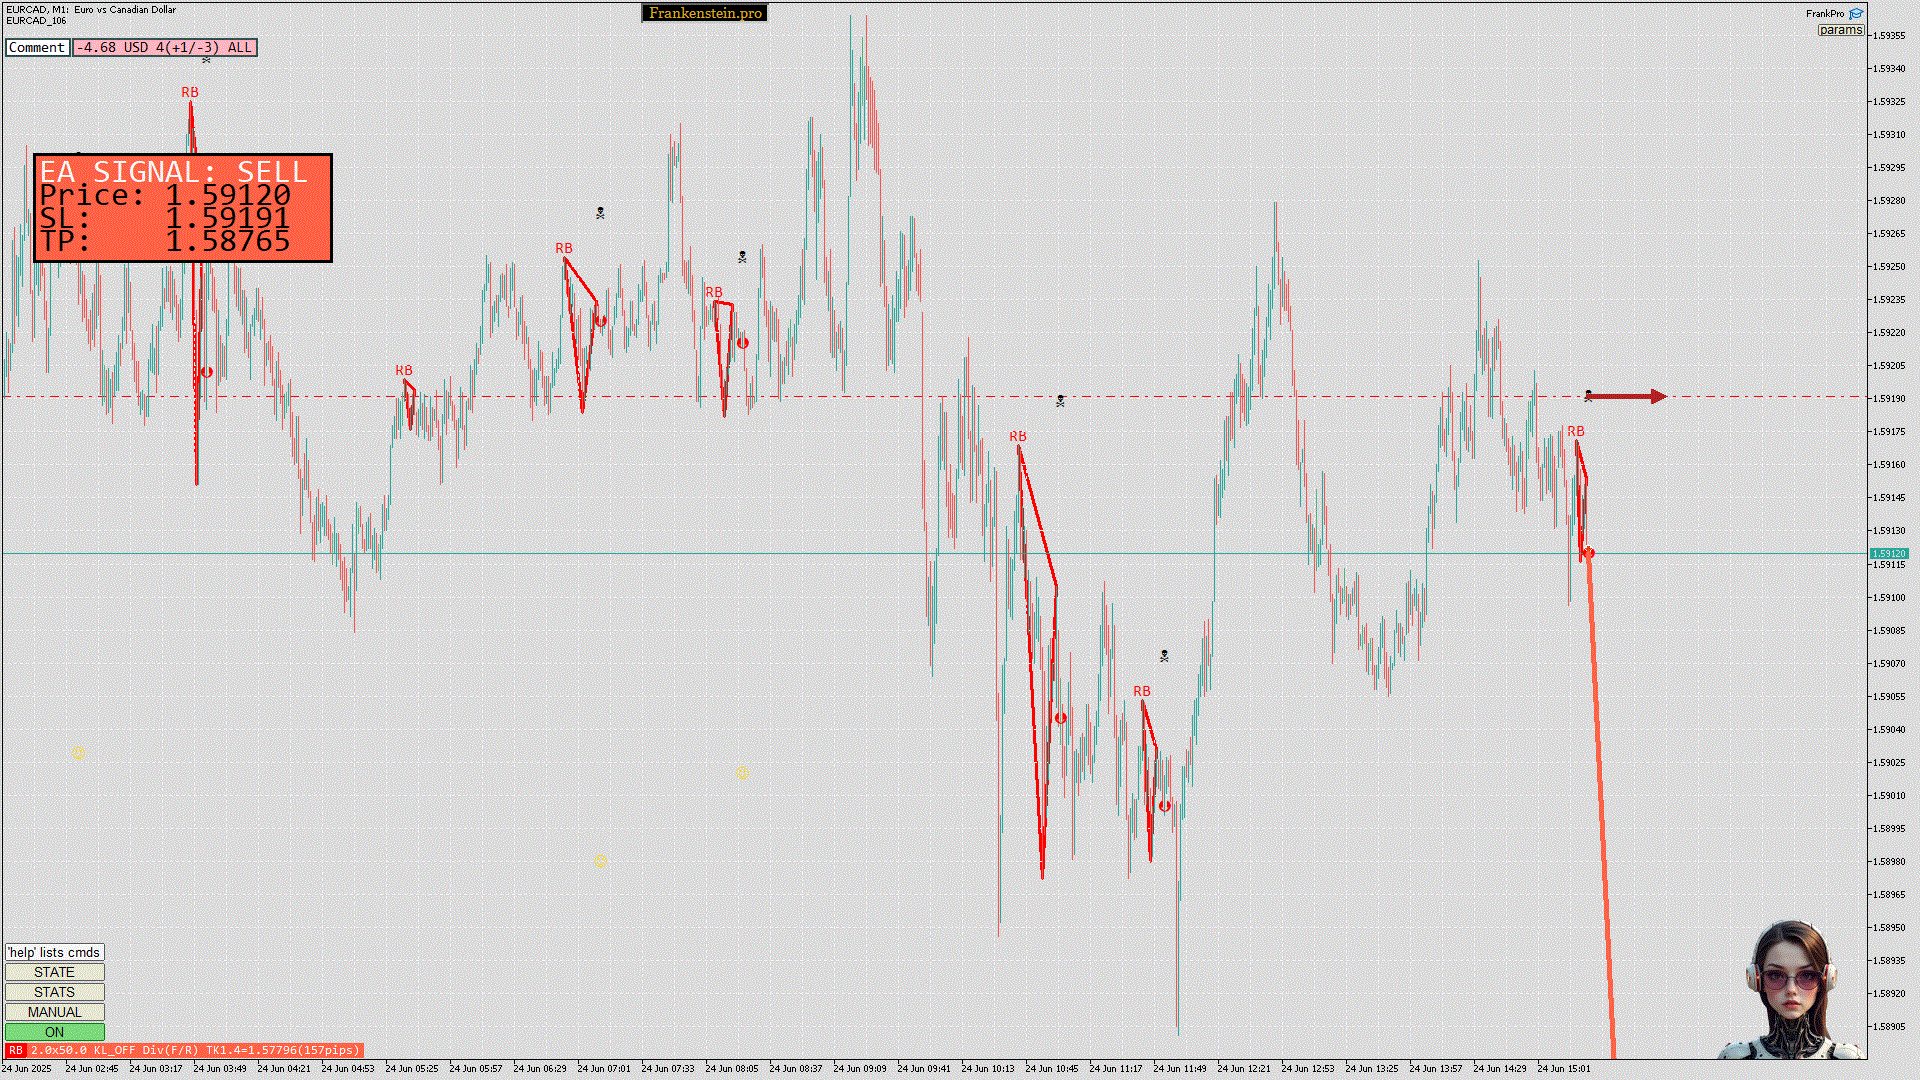Click the highlighted 1.59120 price axis label
This screenshot has height=1080, width=1920.
(1888, 553)
